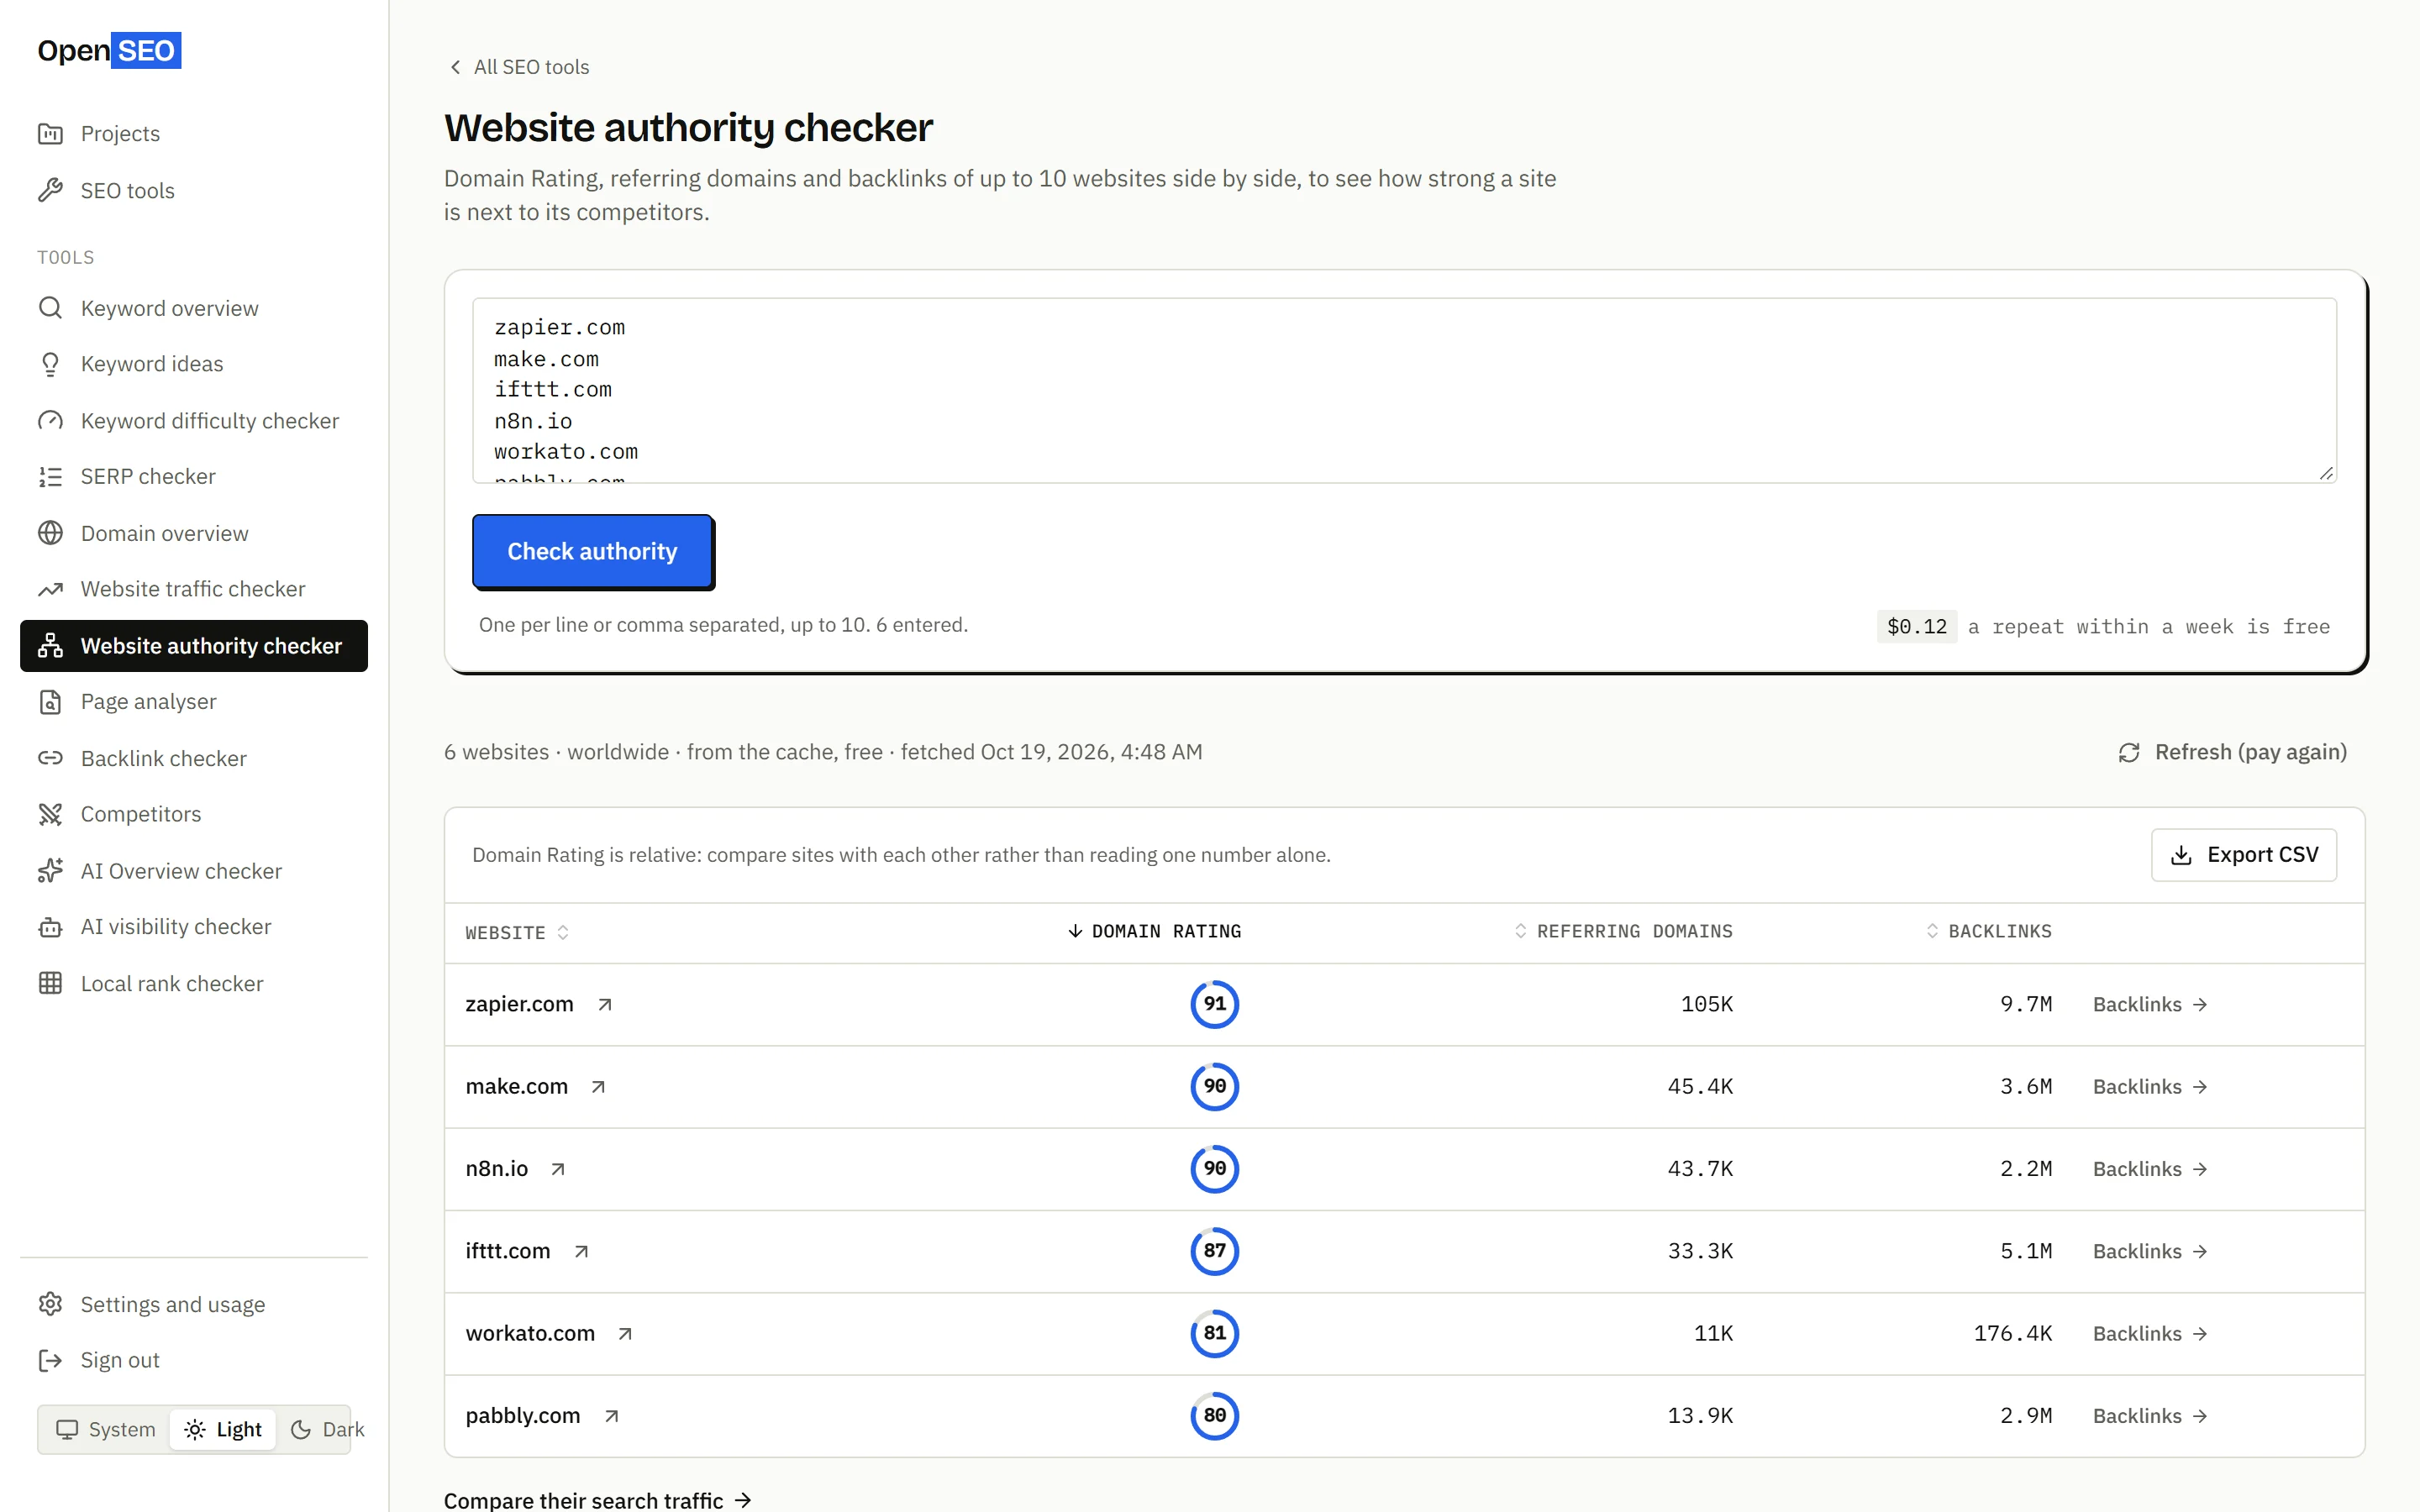Switch theme to Dark

327,1429
